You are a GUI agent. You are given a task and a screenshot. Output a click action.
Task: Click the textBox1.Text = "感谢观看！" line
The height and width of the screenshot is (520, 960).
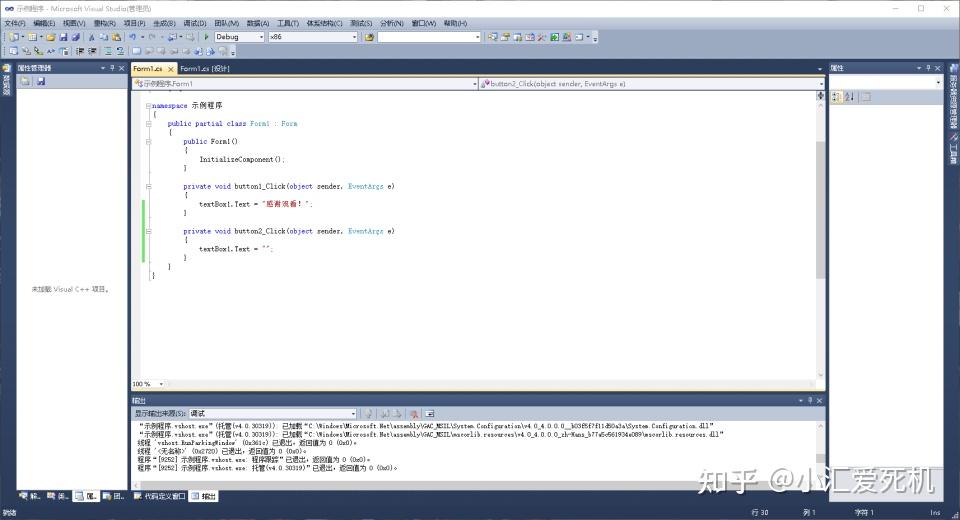tap(256, 204)
